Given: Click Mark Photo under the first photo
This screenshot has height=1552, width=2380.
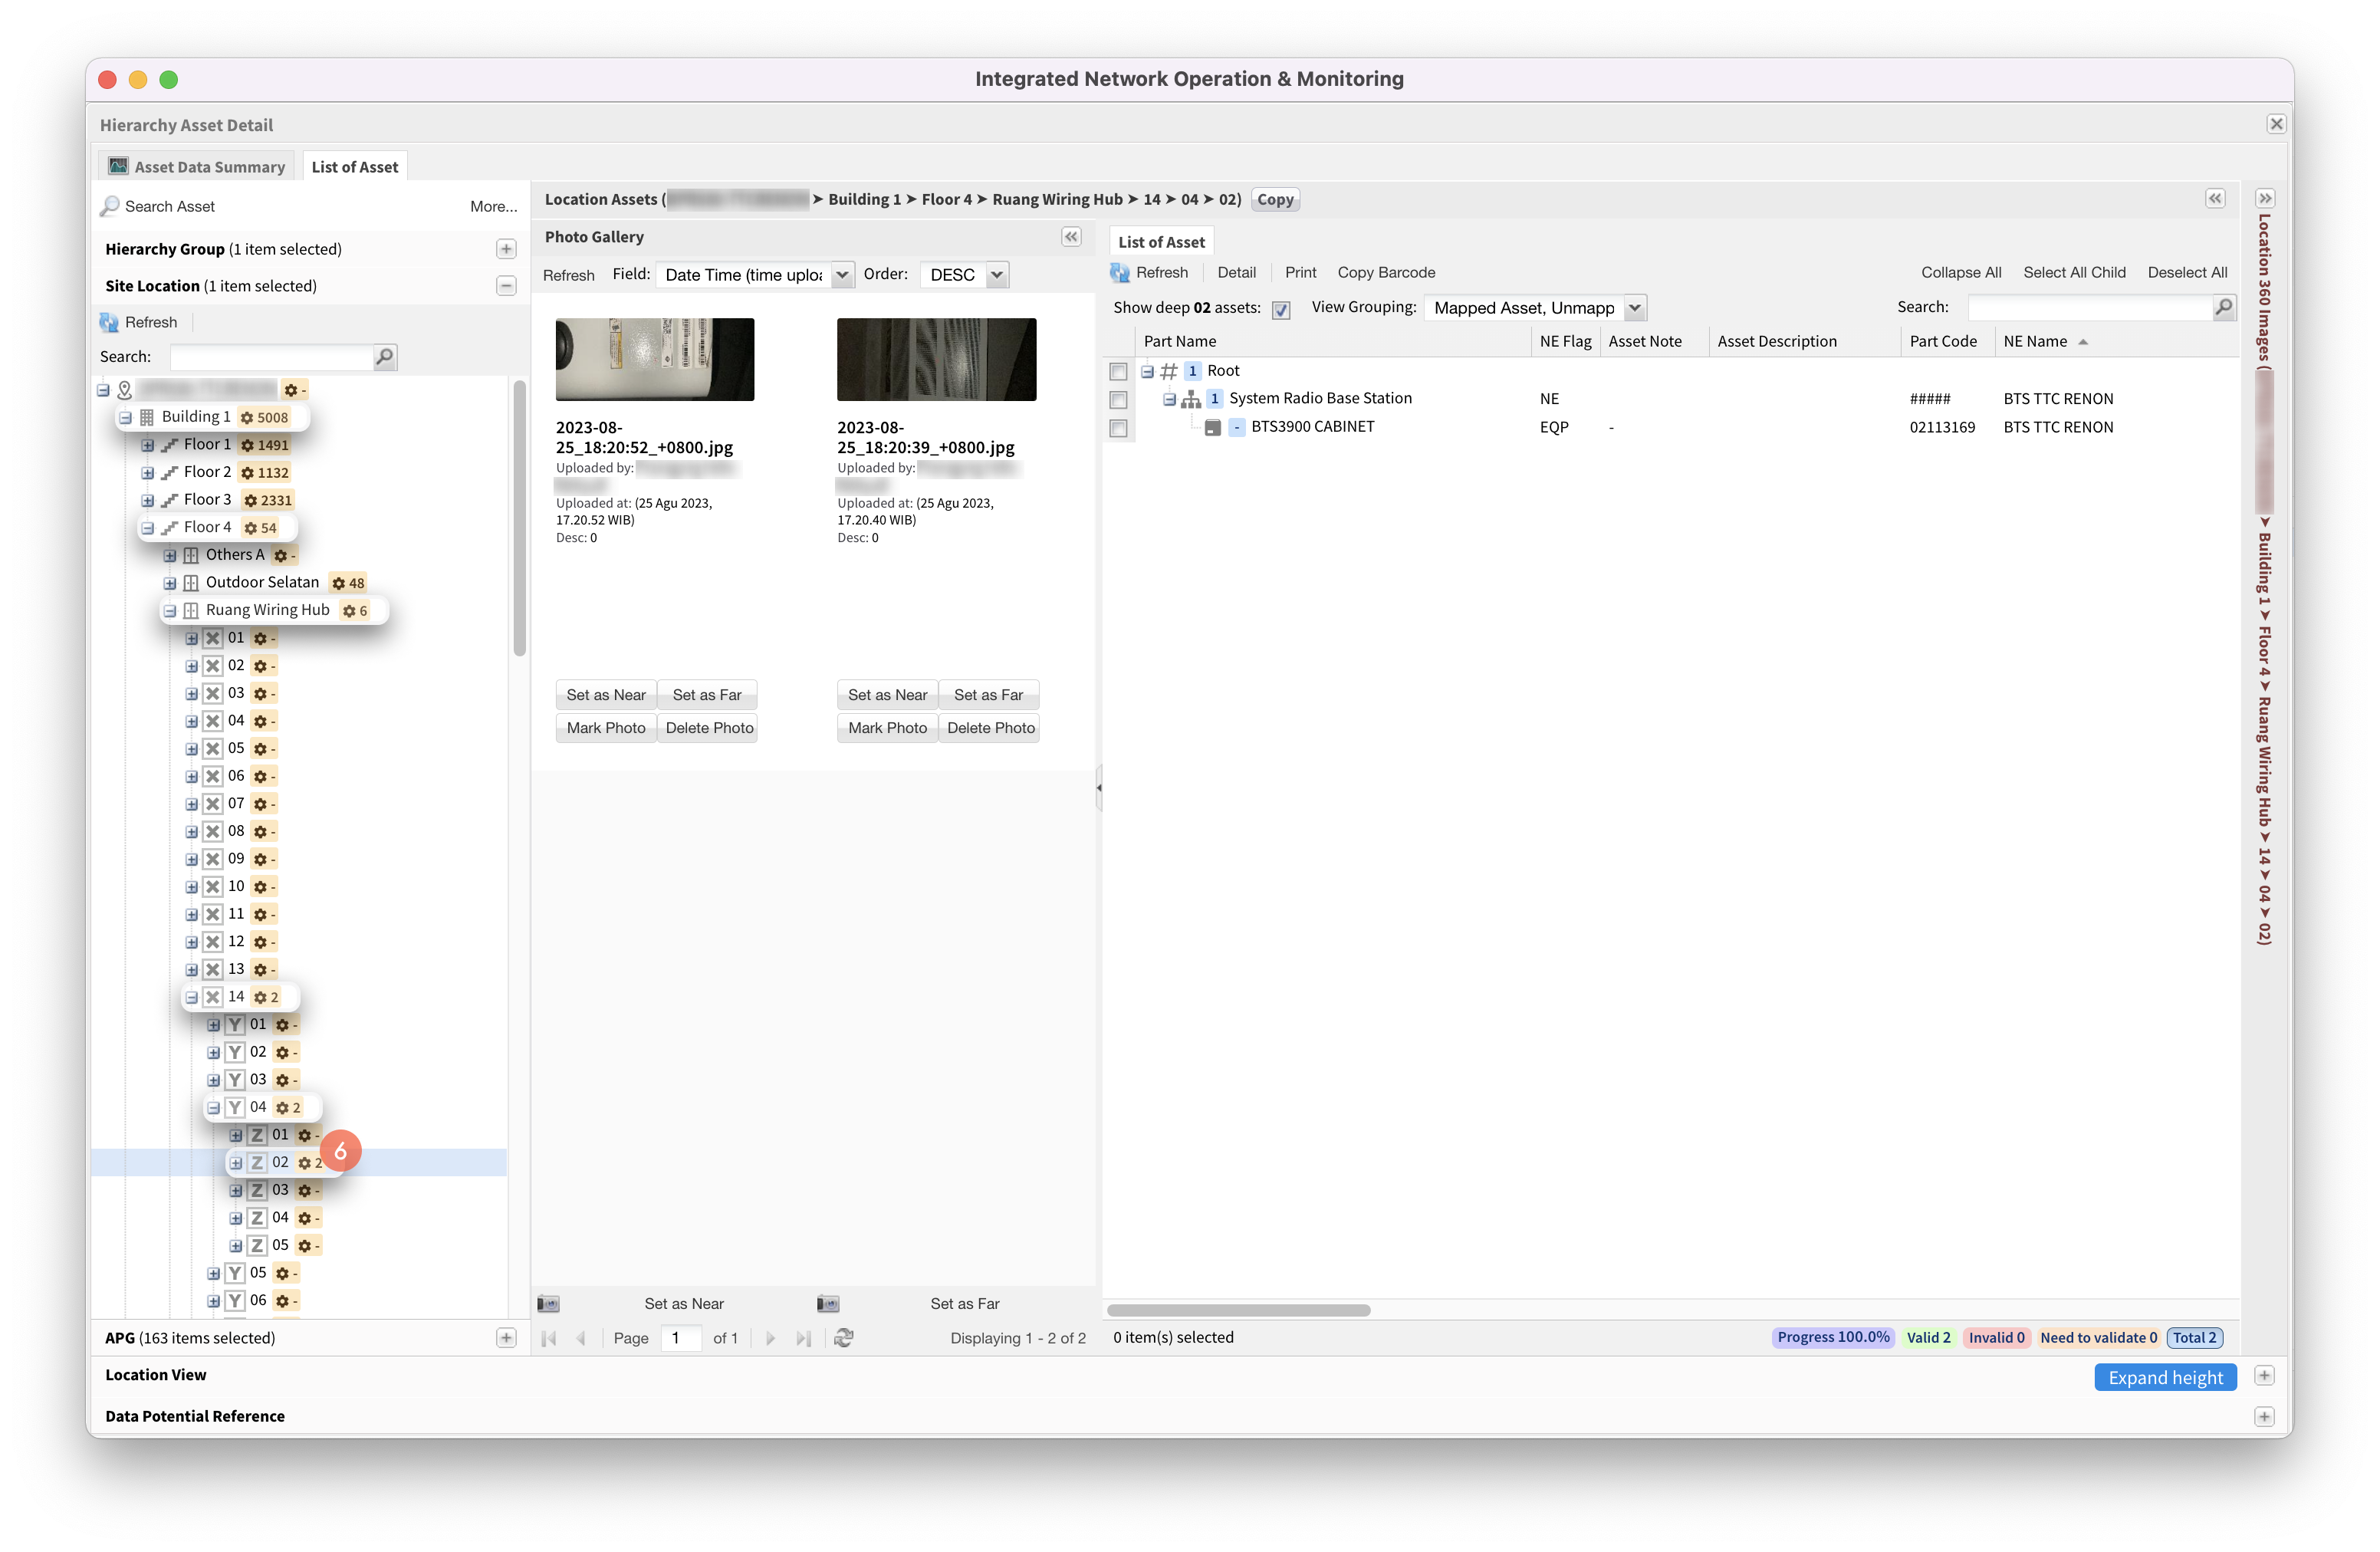Looking at the screenshot, I should [x=606, y=728].
